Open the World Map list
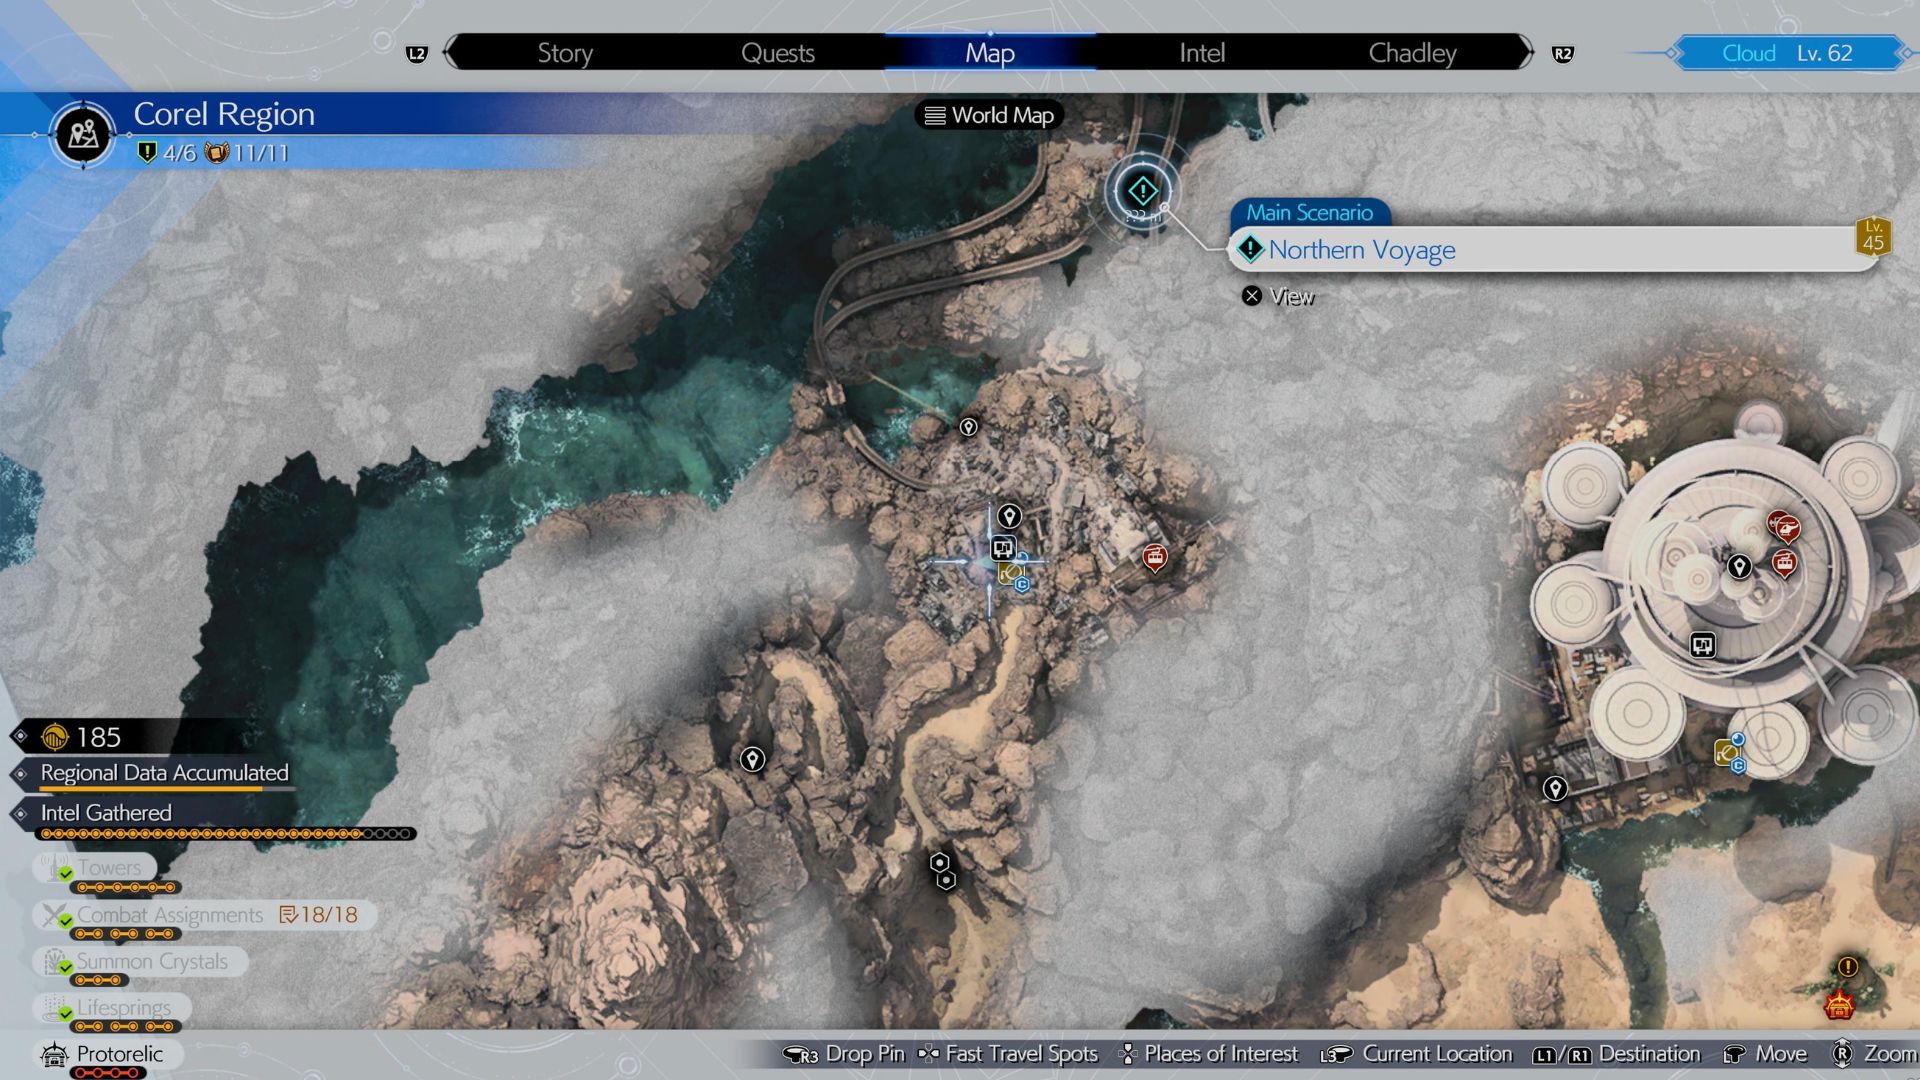1920x1080 pixels. 989,115
